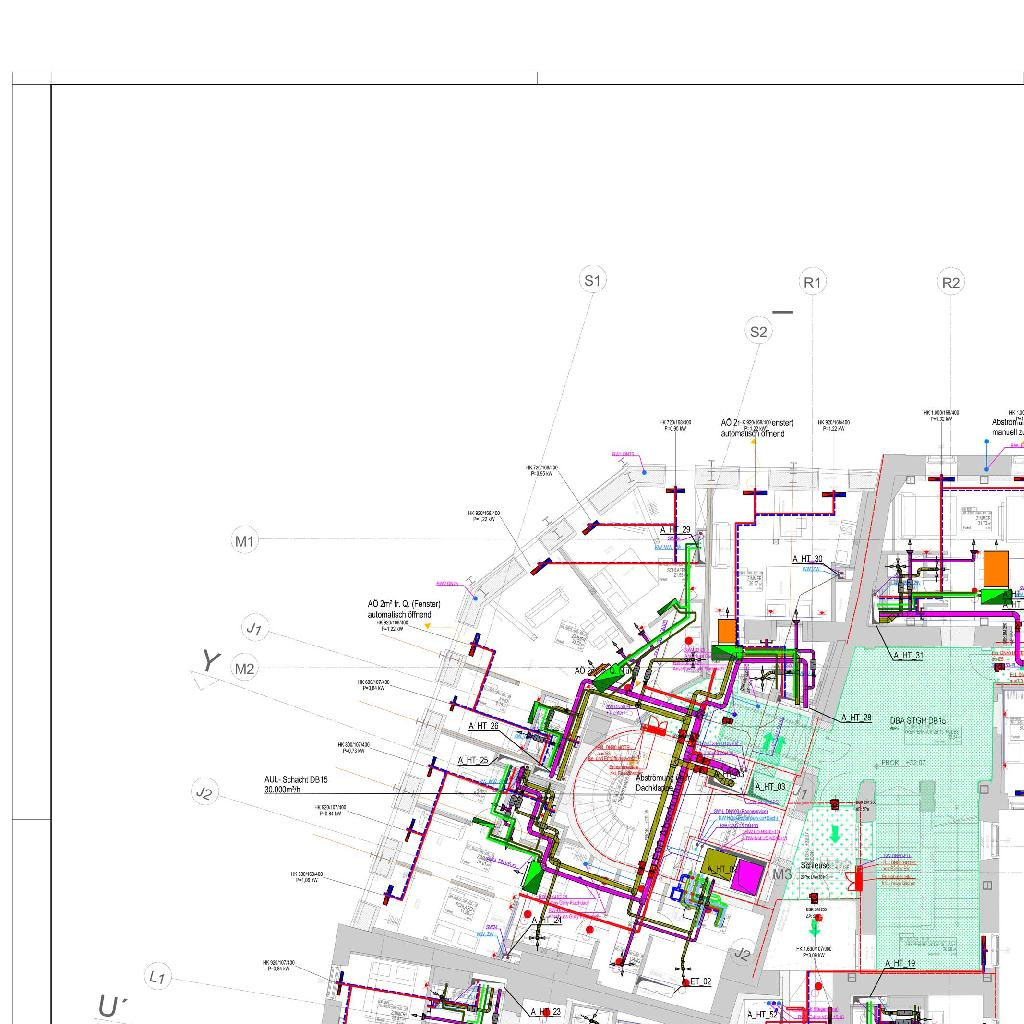Select the ET_02 tag label
Screen dimensions: 1024x1024
tap(700, 982)
